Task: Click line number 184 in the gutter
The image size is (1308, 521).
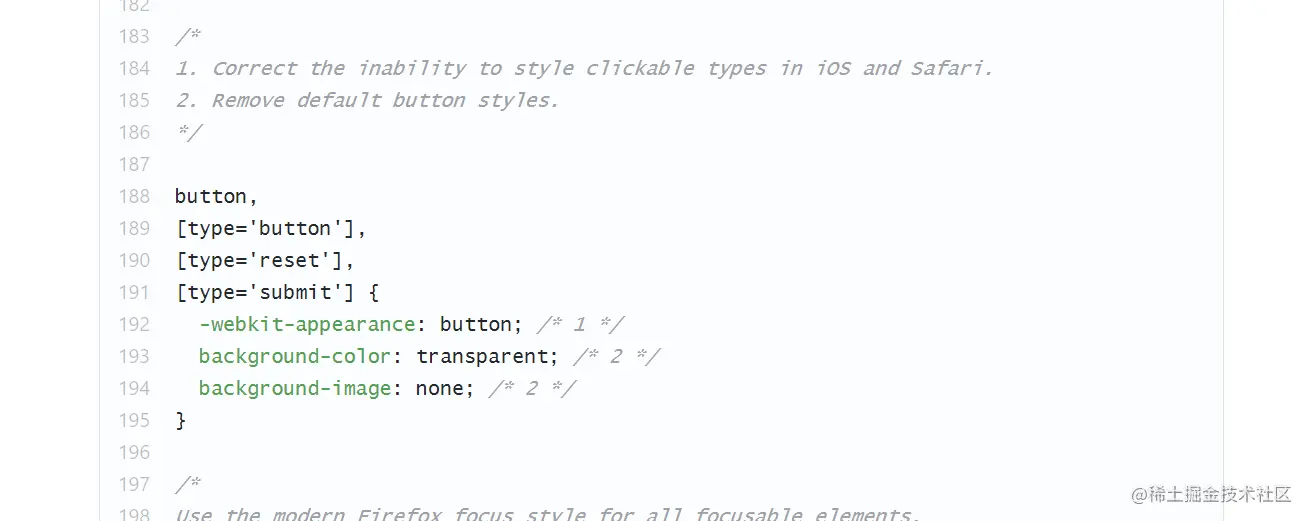Action: point(134,68)
